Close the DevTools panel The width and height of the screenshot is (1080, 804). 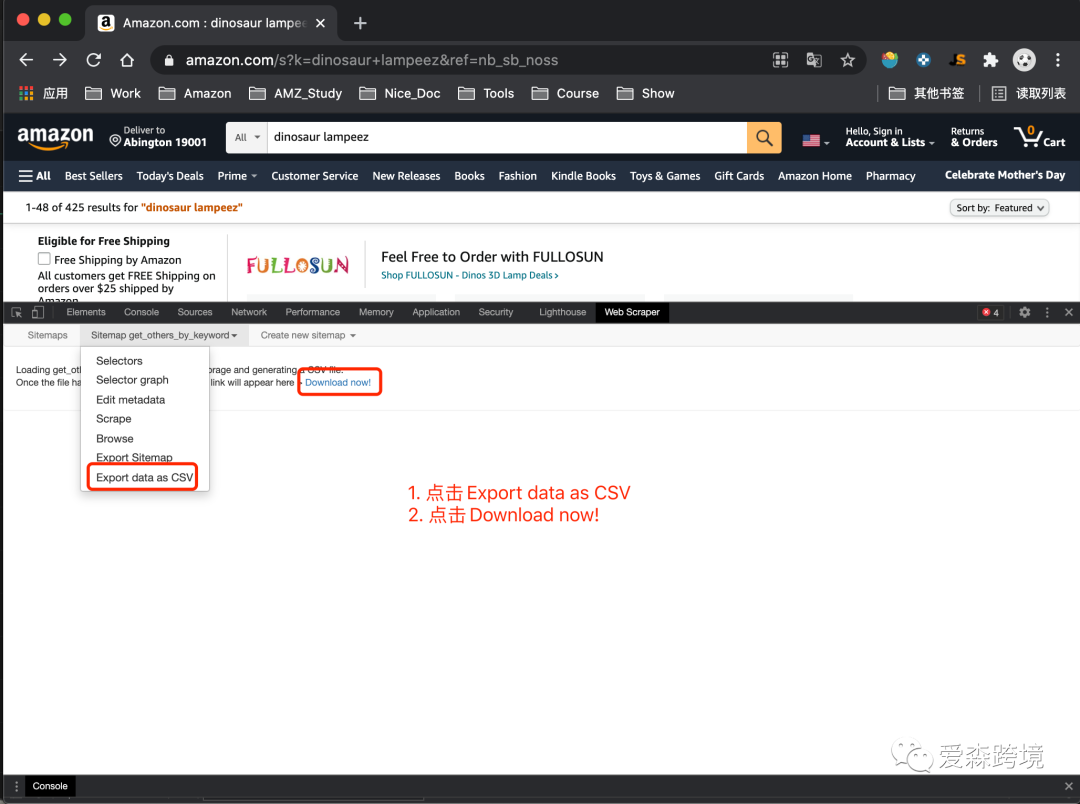coord(1068,312)
